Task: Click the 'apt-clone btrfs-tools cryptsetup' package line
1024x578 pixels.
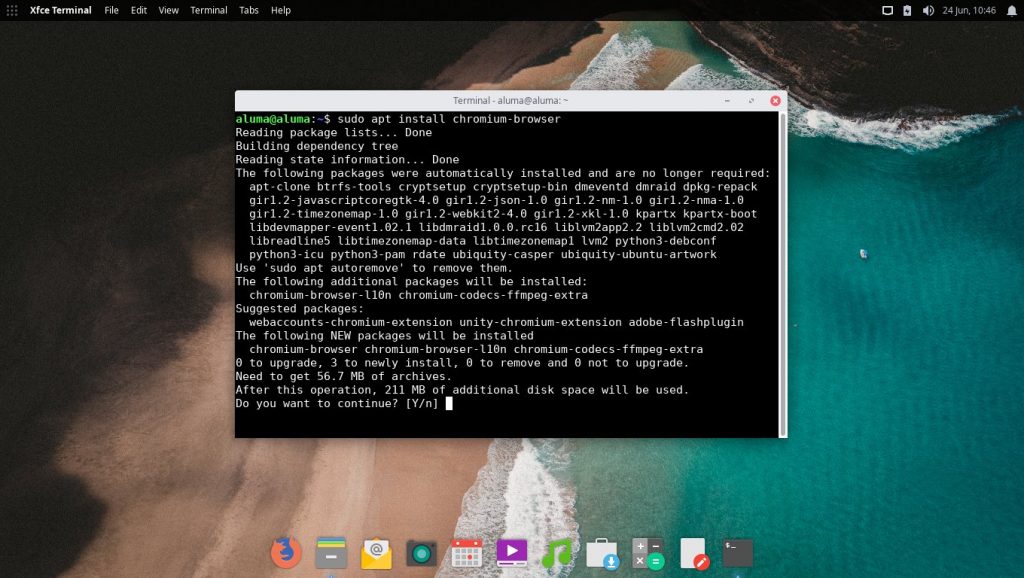Action: pos(504,187)
